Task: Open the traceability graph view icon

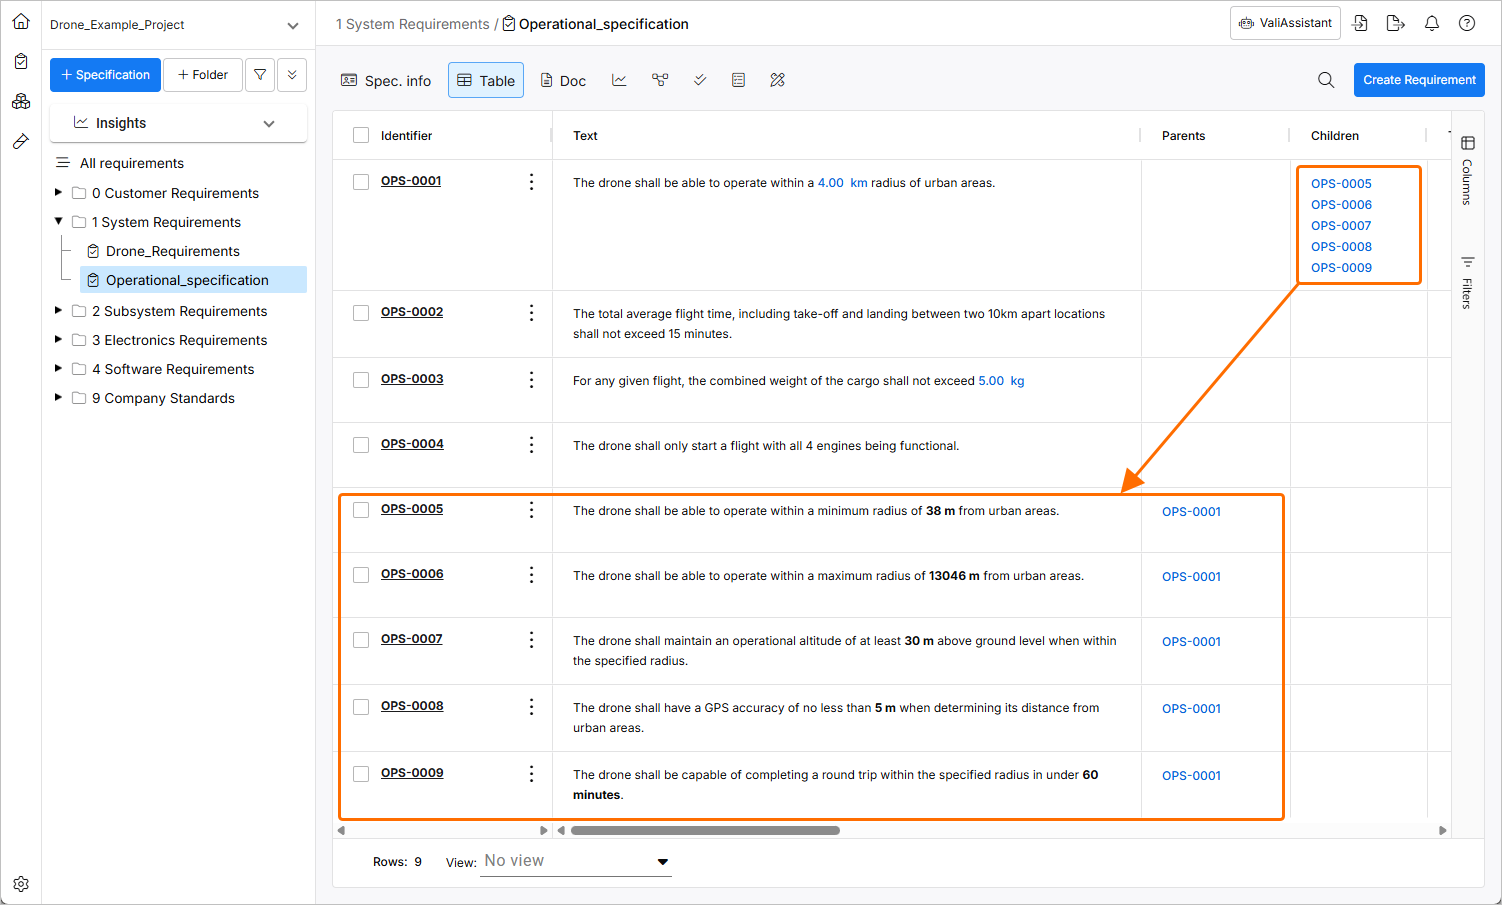Action: point(660,80)
